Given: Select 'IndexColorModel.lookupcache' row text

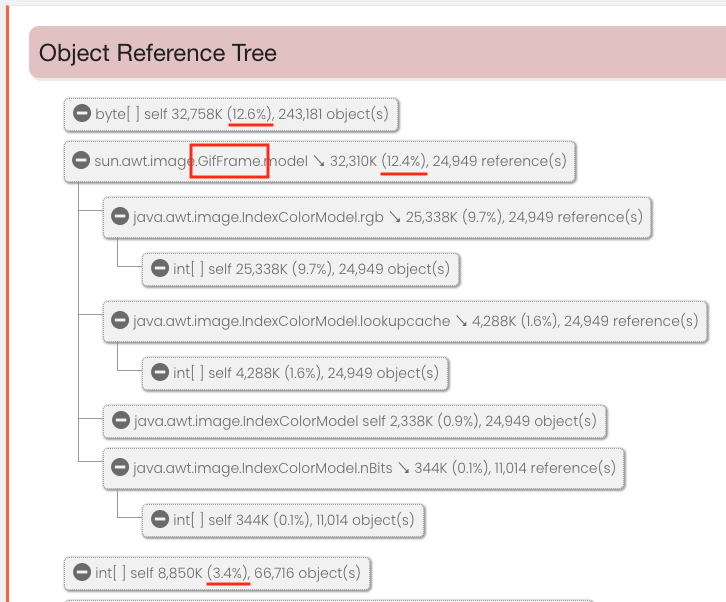Looking at the screenshot, I should coord(415,321).
